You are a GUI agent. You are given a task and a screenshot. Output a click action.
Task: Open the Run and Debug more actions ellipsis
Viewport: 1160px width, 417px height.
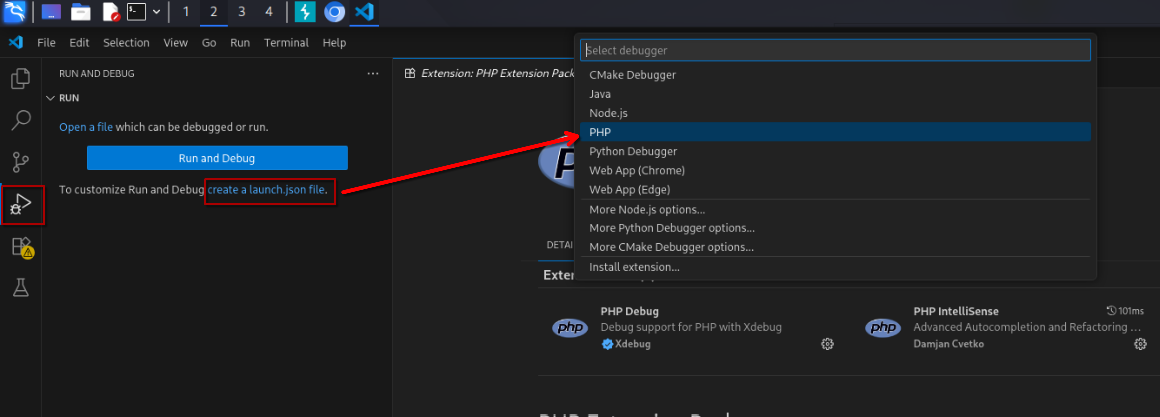(x=373, y=74)
